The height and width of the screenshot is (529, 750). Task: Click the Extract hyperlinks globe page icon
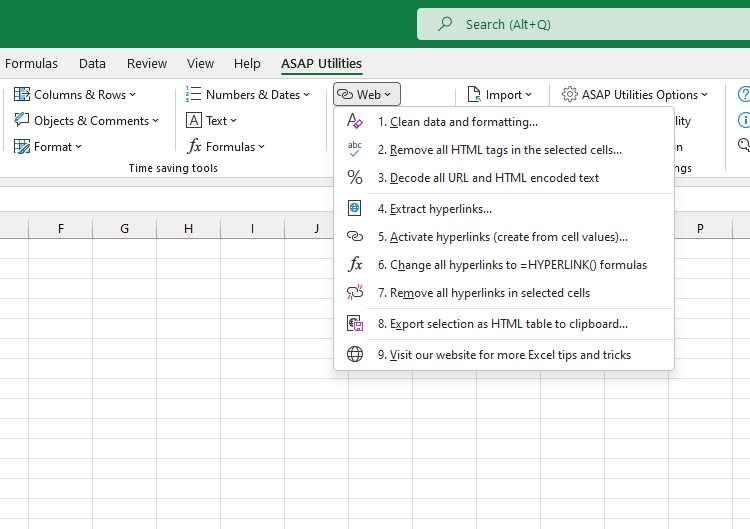coord(354,209)
